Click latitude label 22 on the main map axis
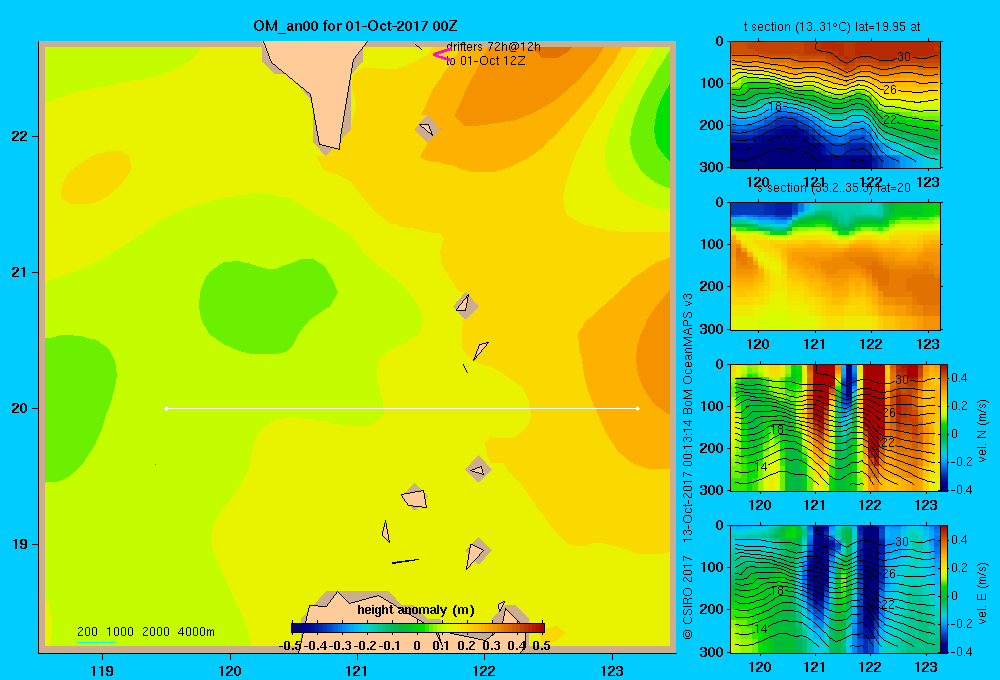Image resolution: width=1000 pixels, height=680 pixels. pyautogui.click(x=20, y=137)
